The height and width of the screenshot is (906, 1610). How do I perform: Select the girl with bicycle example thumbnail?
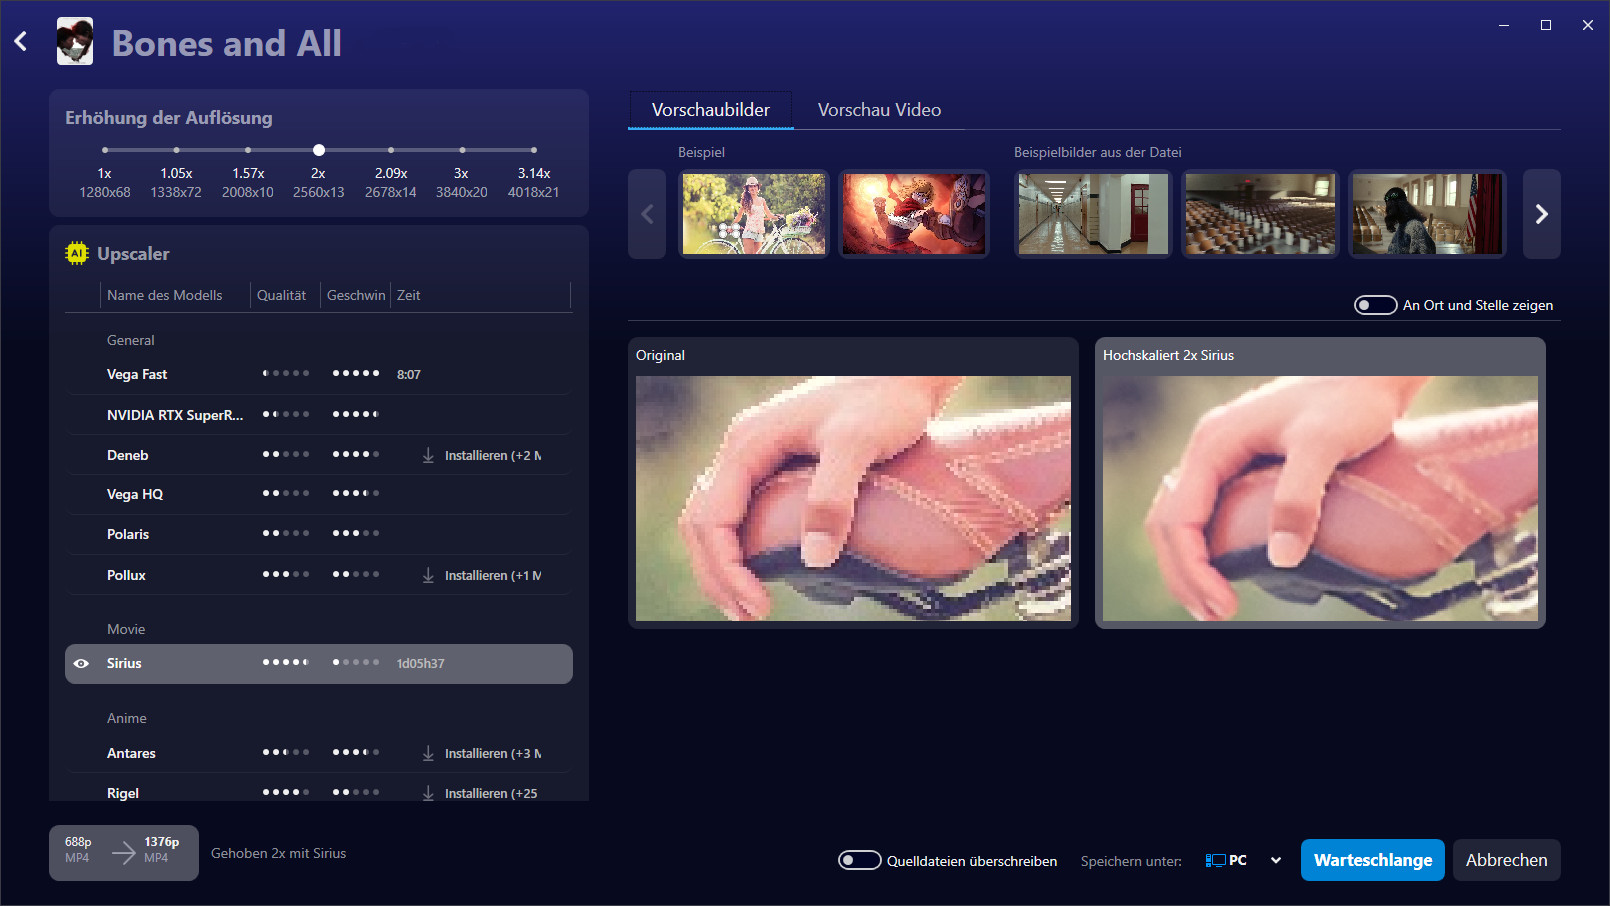(754, 214)
